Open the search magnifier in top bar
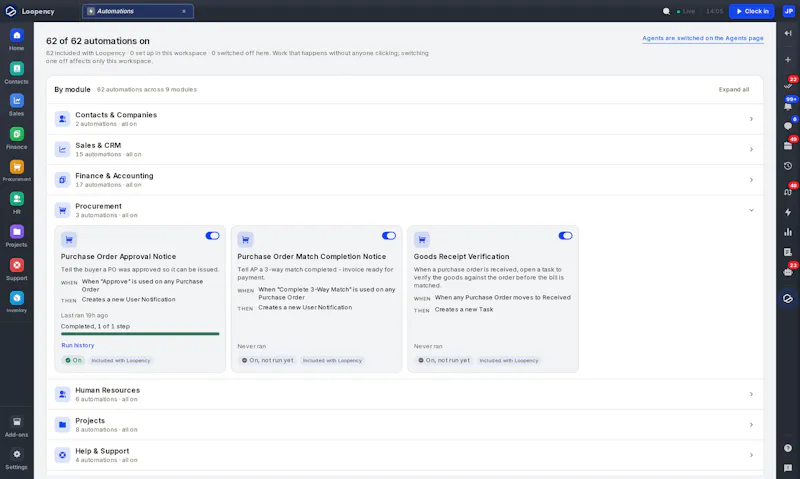800x479 pixels. [x=666, y=11]
